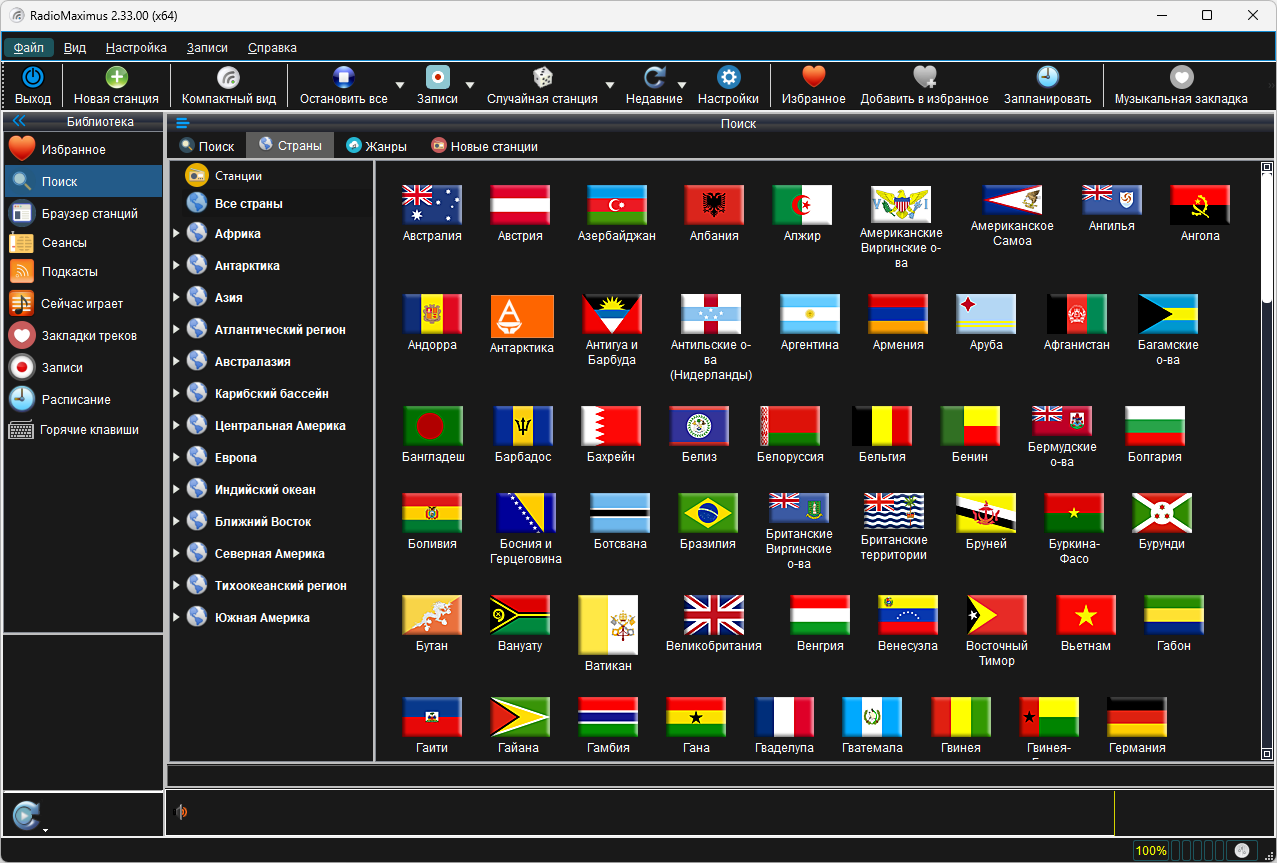Viewport: 1277px width, 863px height.
Task: Open the Recent stations dropdown arrow
Action: [682, 86]
